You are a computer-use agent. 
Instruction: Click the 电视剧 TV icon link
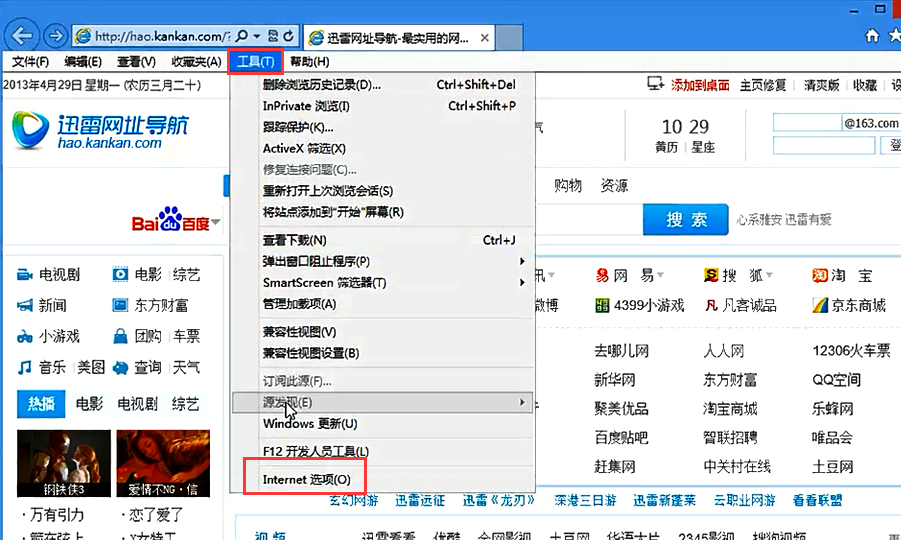pyautogui.click(x=24, y=275)
